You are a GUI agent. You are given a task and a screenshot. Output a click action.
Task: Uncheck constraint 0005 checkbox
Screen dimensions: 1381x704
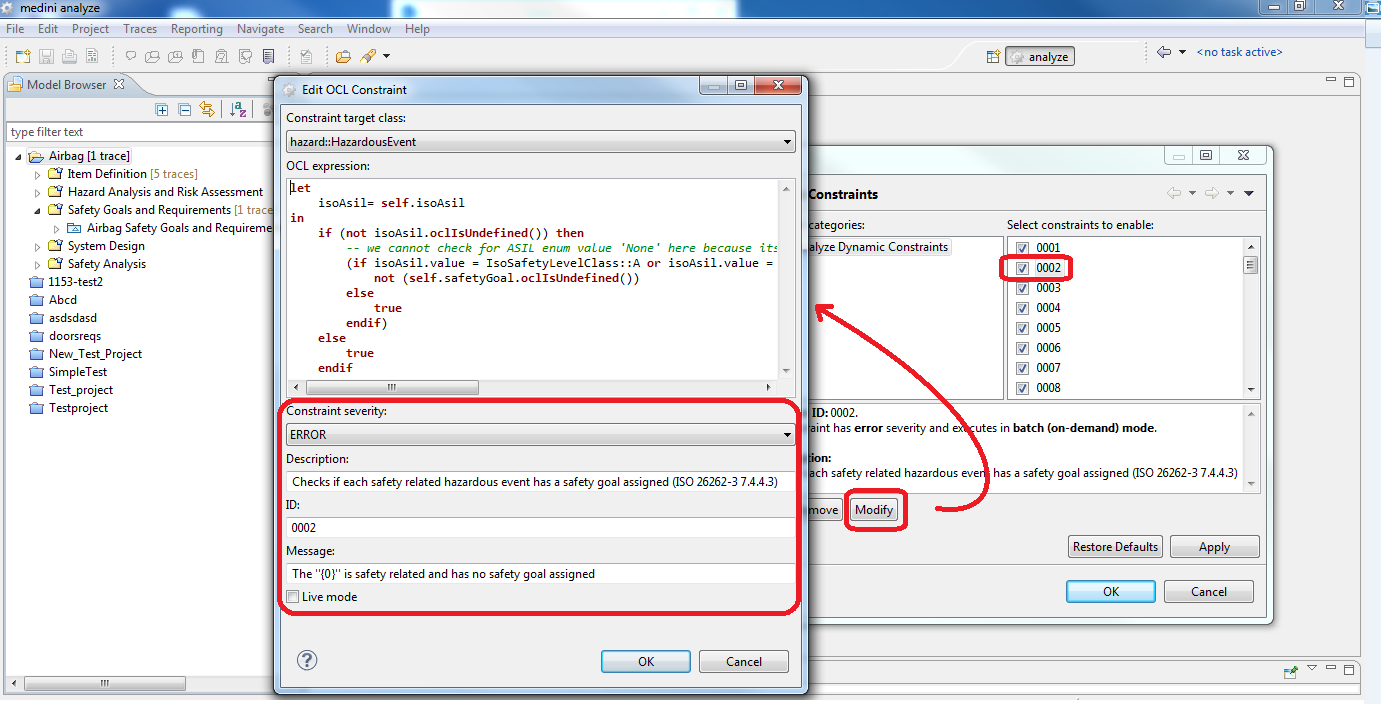coord(1022,328)
